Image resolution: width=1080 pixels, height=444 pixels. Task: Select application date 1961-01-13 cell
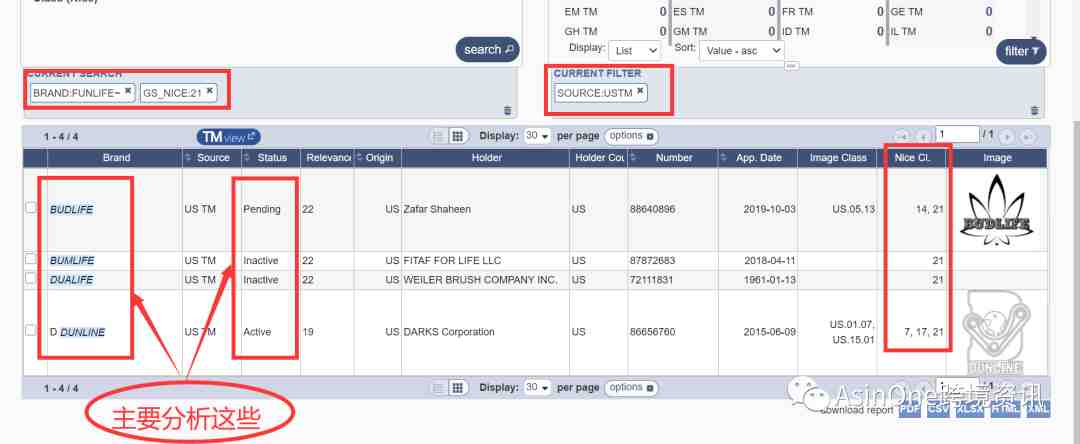pyautogui.click(x=758, y=280)
